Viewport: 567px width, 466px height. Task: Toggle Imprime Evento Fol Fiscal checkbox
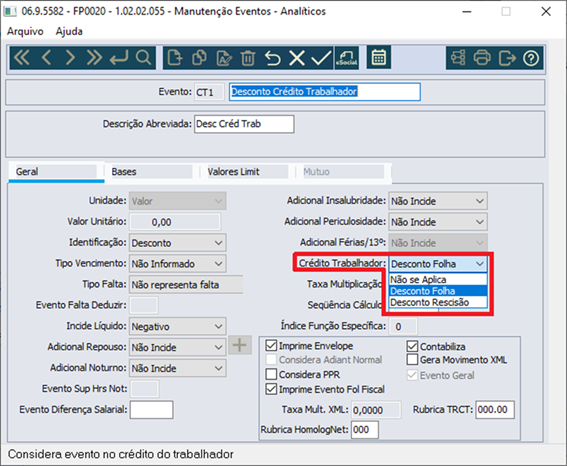271,389
